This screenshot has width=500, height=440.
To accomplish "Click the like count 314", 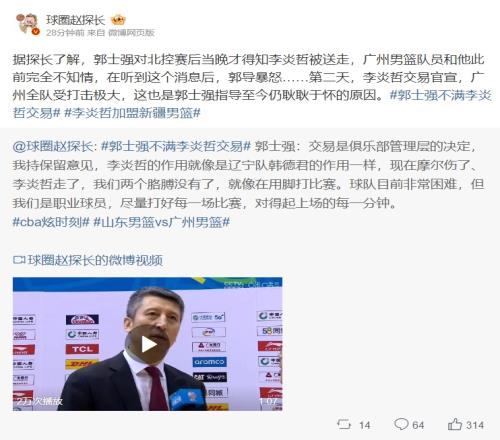I will tap(475, 425).
